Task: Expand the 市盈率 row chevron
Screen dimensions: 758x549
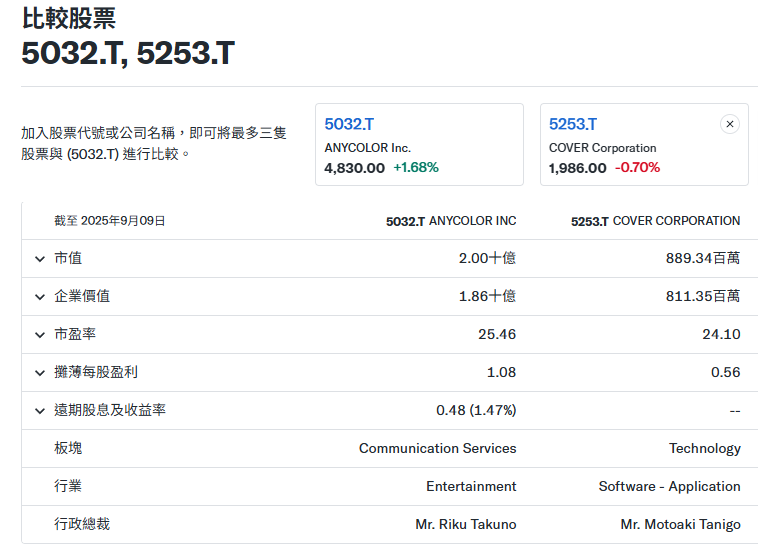Action: [40, 335]
